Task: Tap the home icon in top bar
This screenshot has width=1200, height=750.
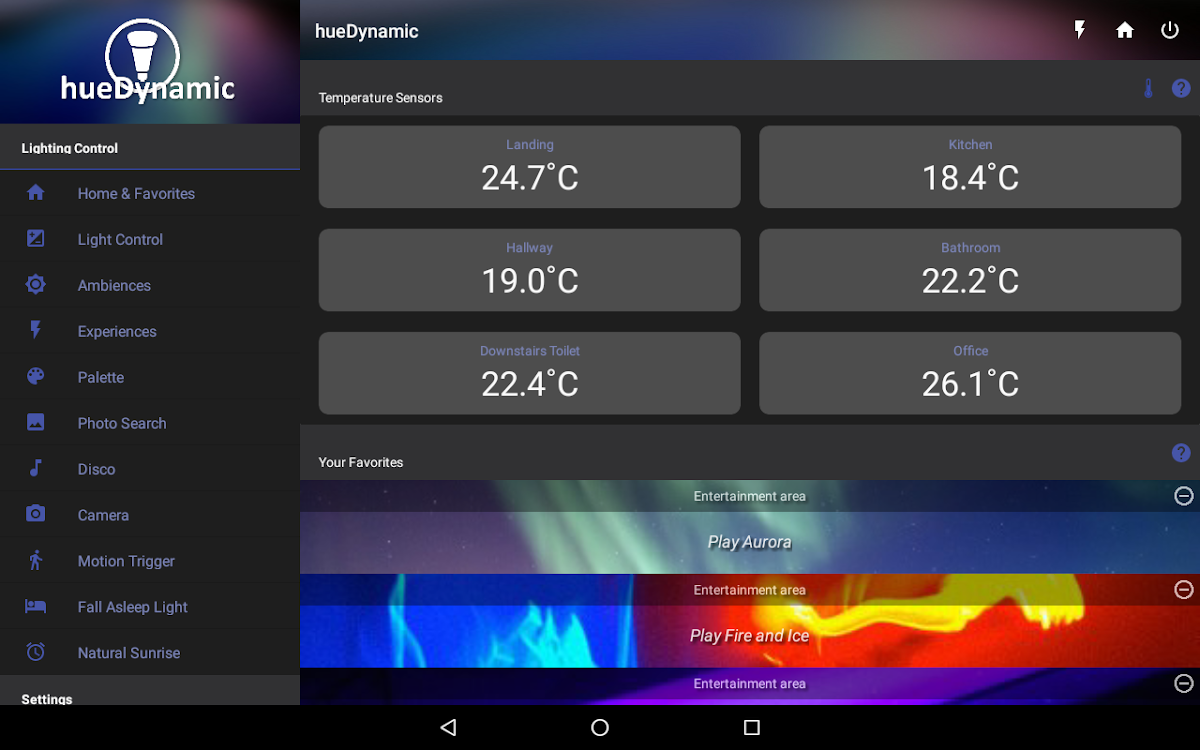Action: pos(1125,30)
